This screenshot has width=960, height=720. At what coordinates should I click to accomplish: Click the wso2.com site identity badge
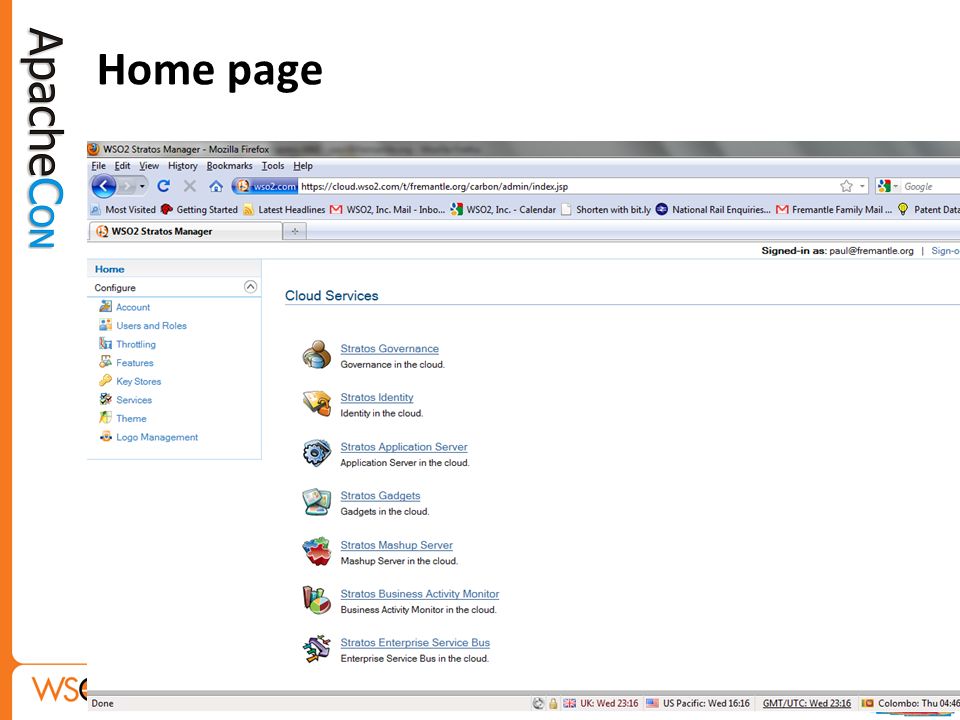point(266,186)
